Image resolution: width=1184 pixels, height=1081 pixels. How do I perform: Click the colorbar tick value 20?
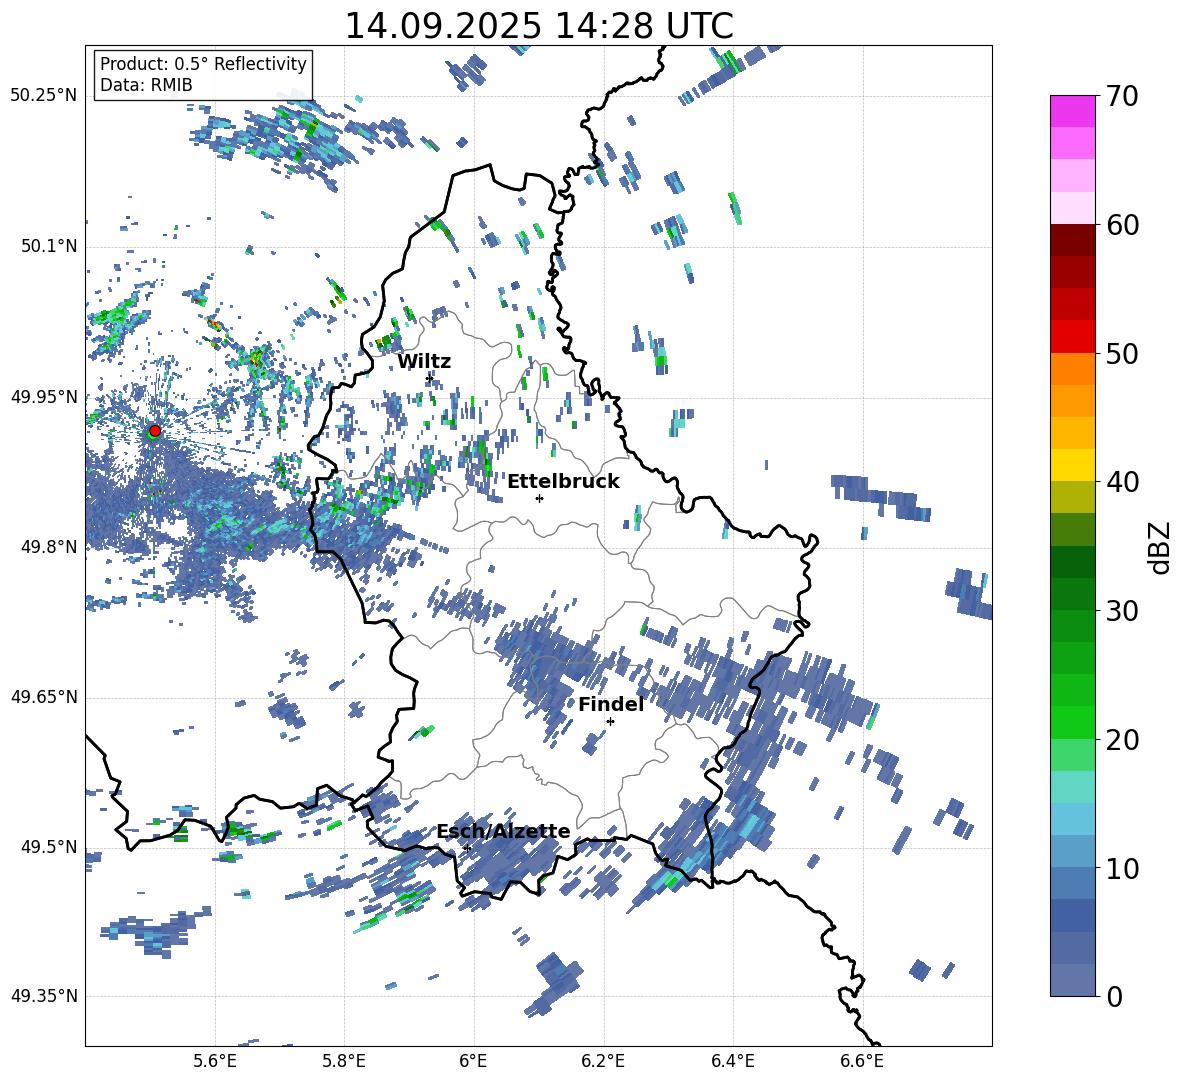click(1122, 739)
